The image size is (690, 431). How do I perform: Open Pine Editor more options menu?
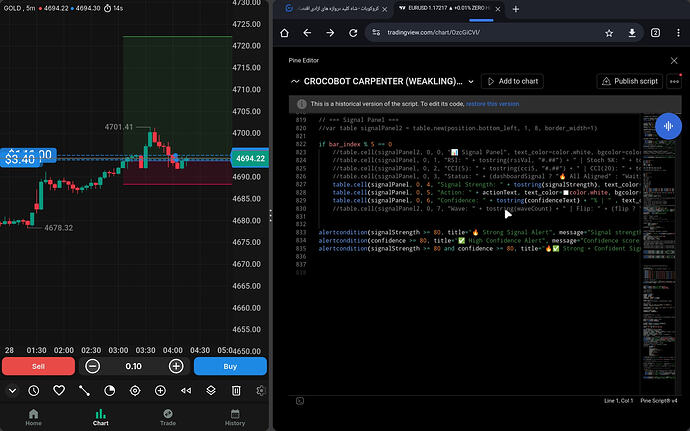point(674,81)
